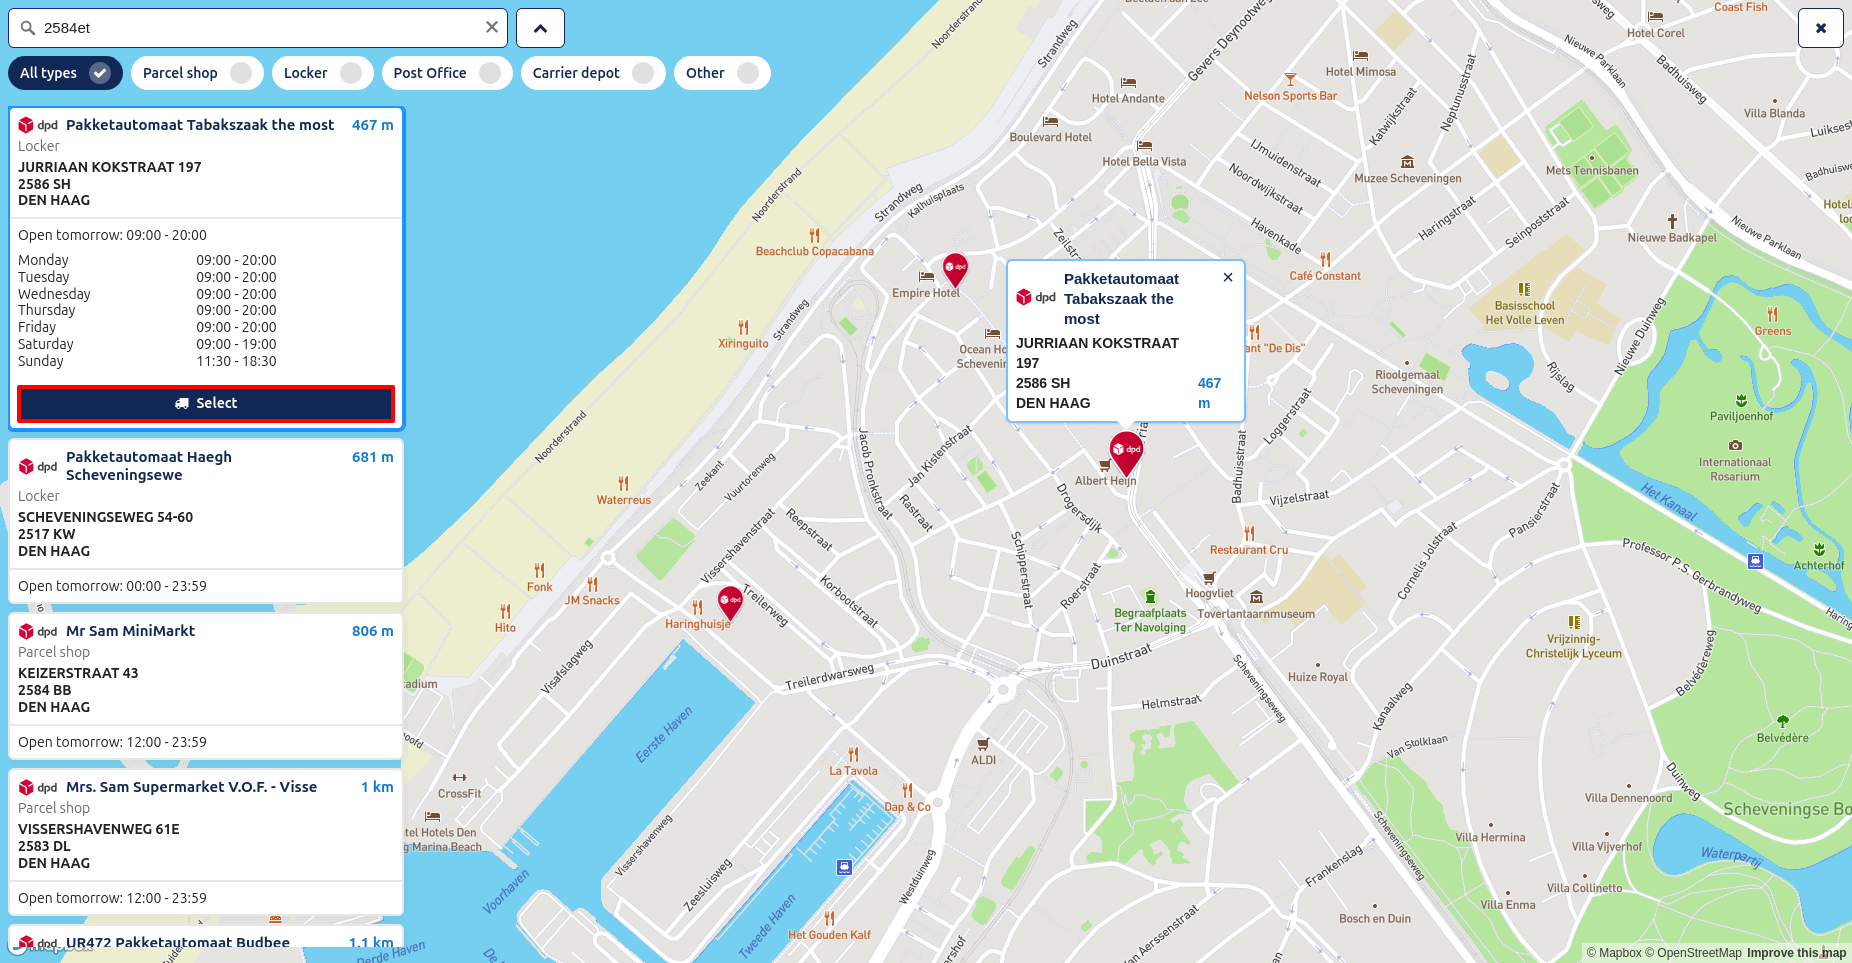Image resolution: width=1852 pixels, height=963 pixels.
Task: Click the Nelson Sports Bar icon
Action: click(x=1290, y=80)
